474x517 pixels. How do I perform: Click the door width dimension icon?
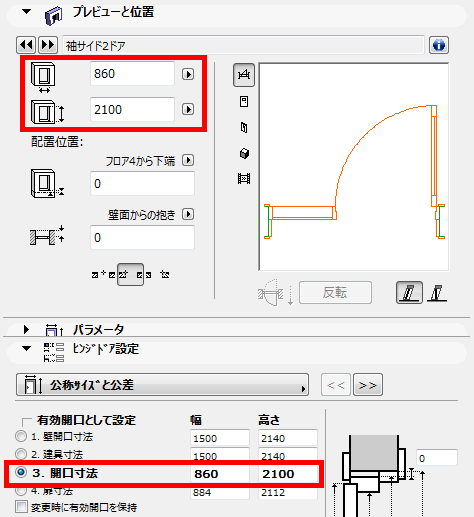pyautogui.click(x=43, y=77)
